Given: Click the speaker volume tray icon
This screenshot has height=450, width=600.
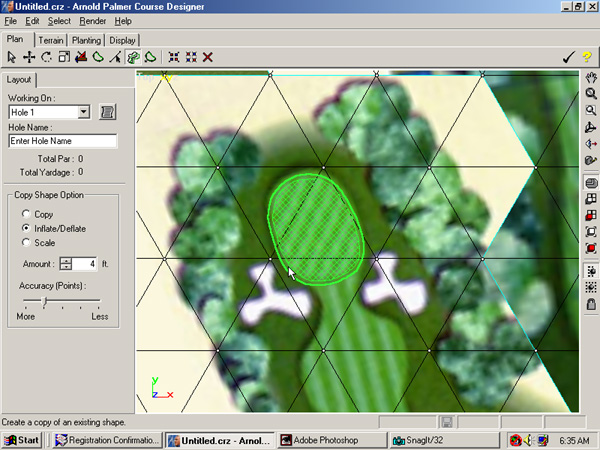Looking at the screenshot, I should 529,440.
